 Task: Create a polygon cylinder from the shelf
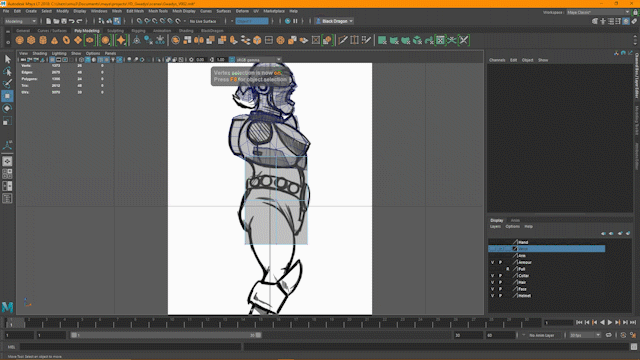pos(43,40)
